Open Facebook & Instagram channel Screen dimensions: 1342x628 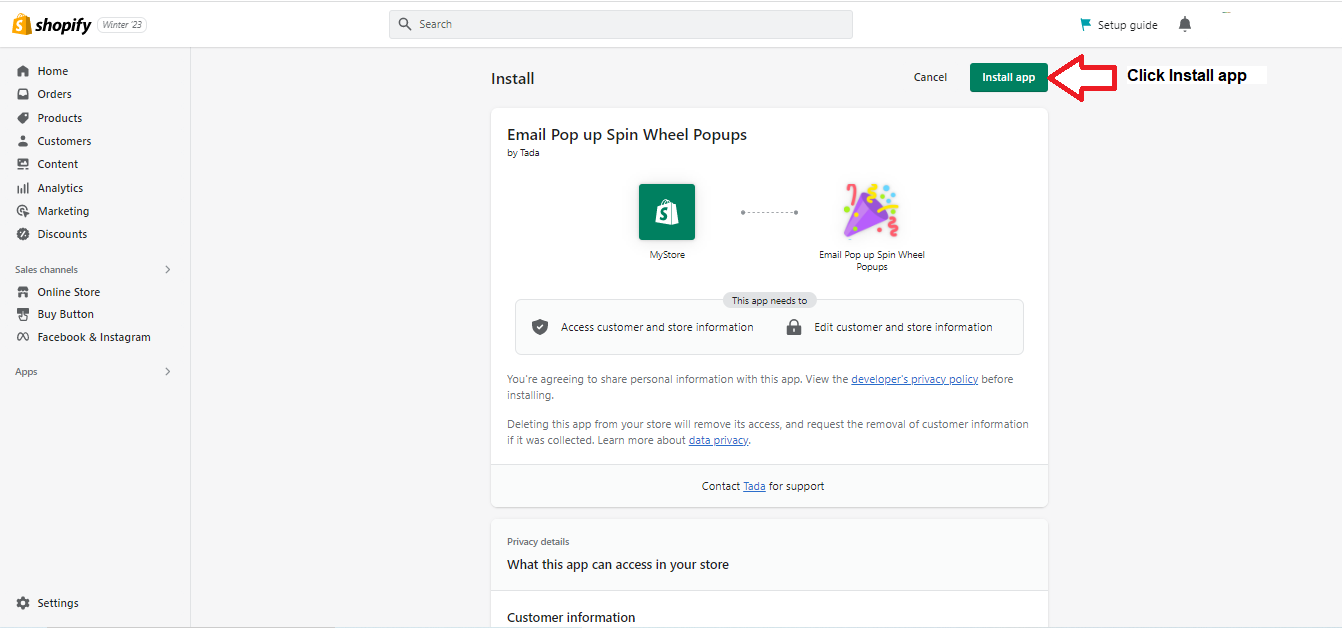tap(94, 337)
